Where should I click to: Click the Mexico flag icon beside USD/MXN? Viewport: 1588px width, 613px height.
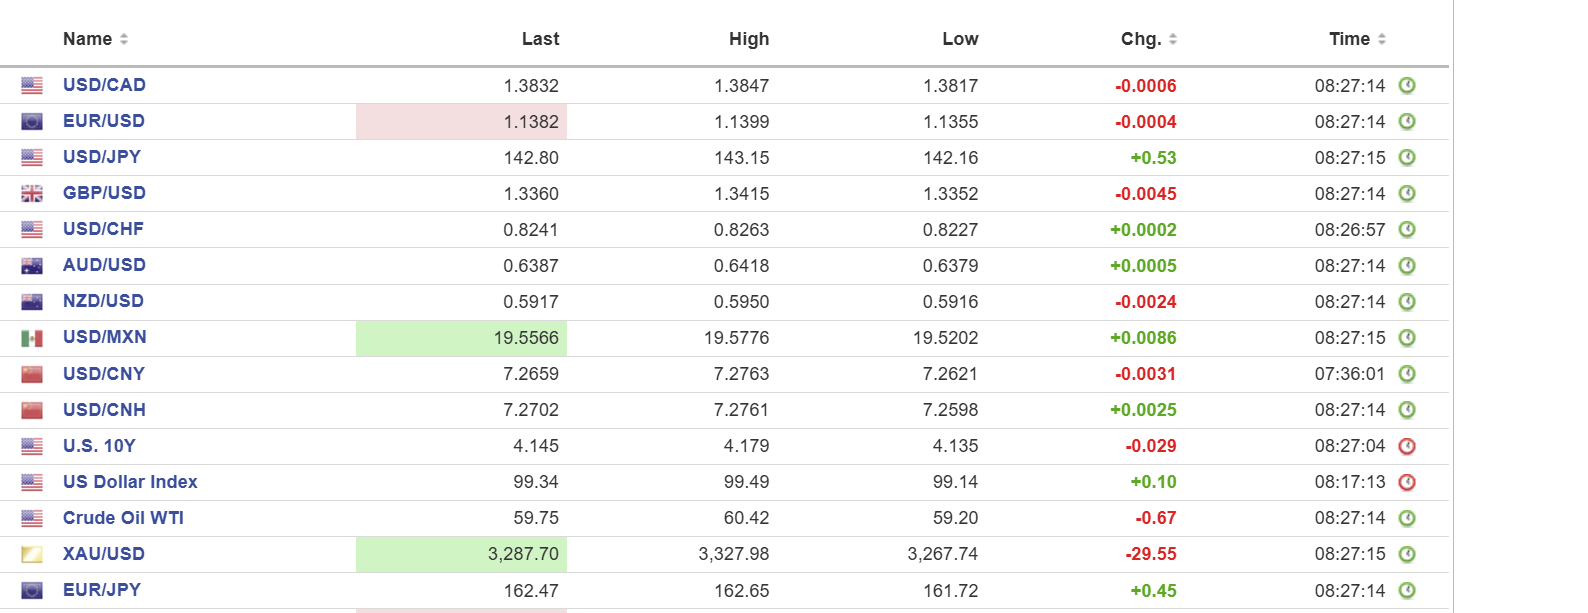pos(32,338)
